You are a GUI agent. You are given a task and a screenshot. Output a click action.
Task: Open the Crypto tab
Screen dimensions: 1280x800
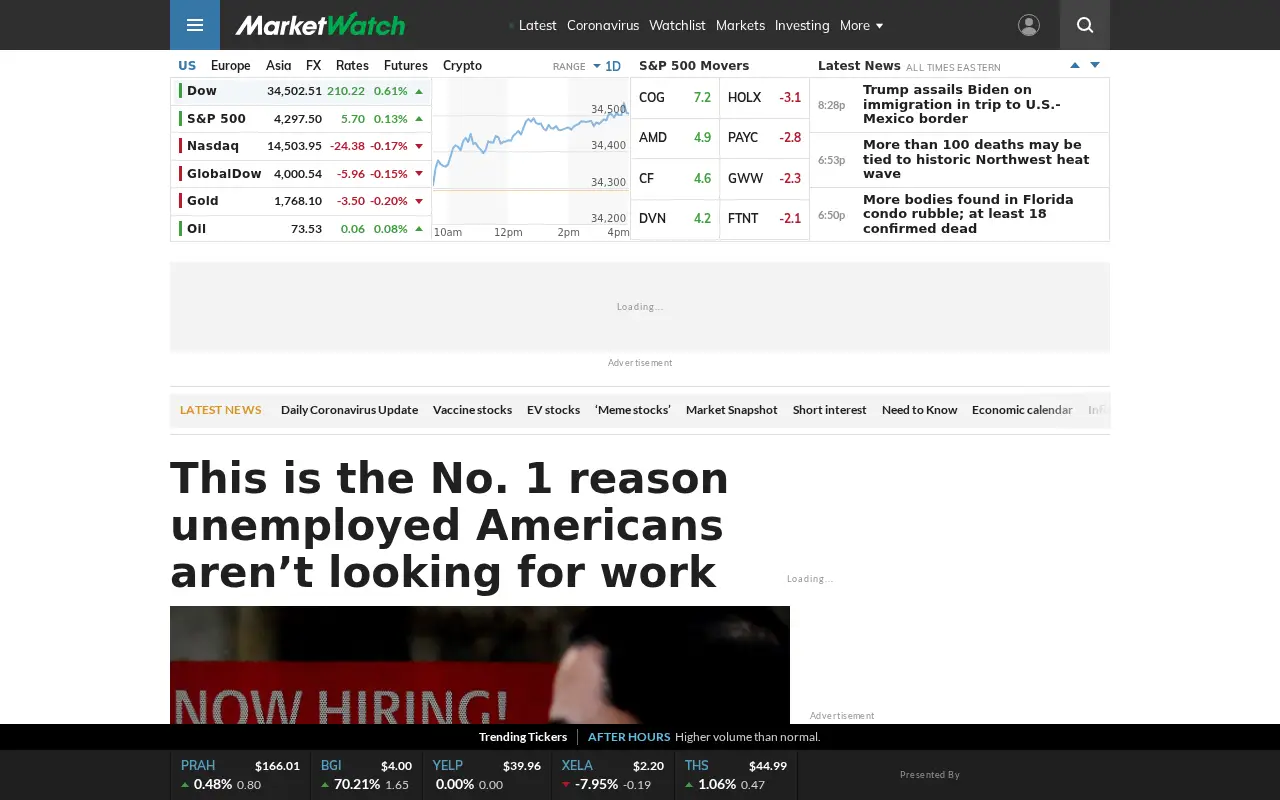(462, 65)
